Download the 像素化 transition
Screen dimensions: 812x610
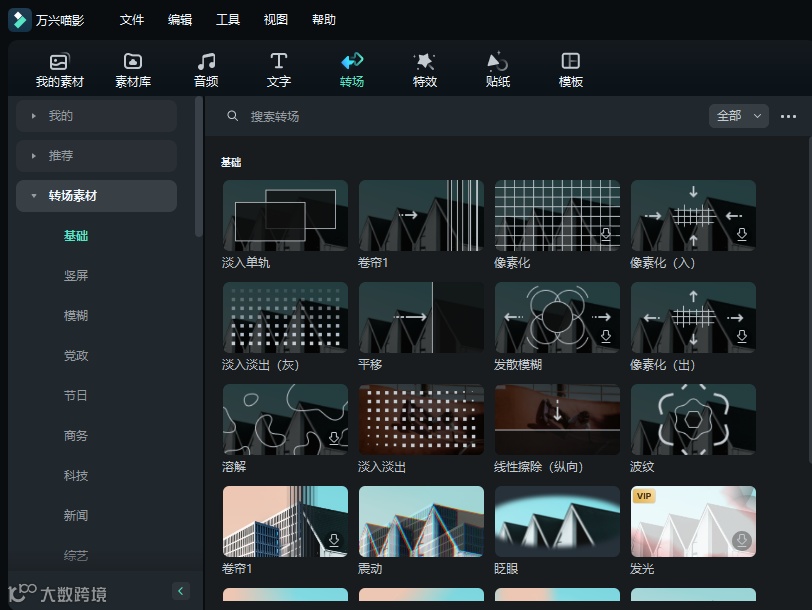click(606, 235)
